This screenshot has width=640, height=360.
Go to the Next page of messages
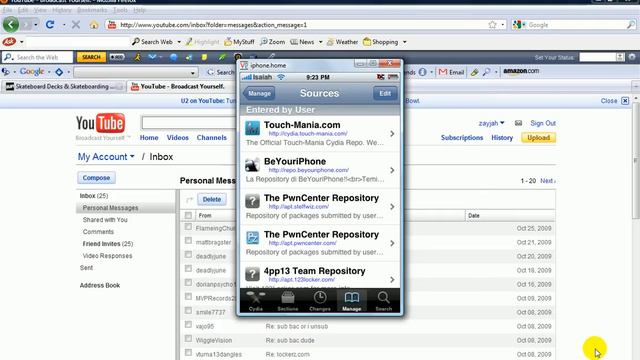pos(547,180)
